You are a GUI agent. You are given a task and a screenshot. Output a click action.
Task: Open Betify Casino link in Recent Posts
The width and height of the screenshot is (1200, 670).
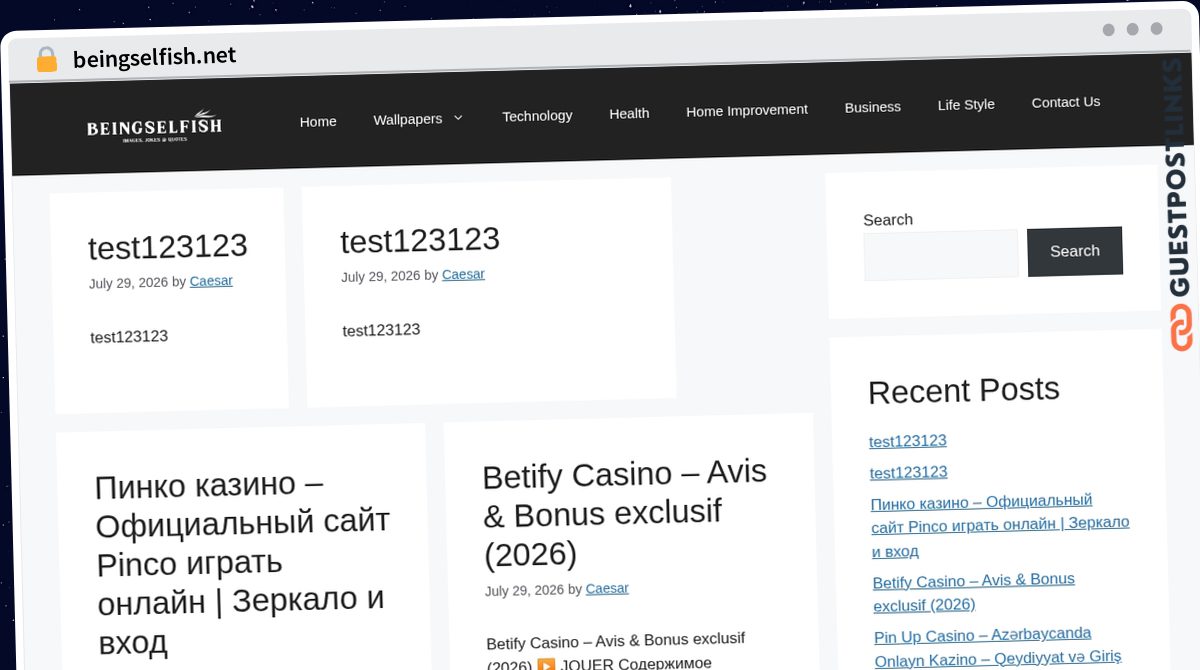974,593
